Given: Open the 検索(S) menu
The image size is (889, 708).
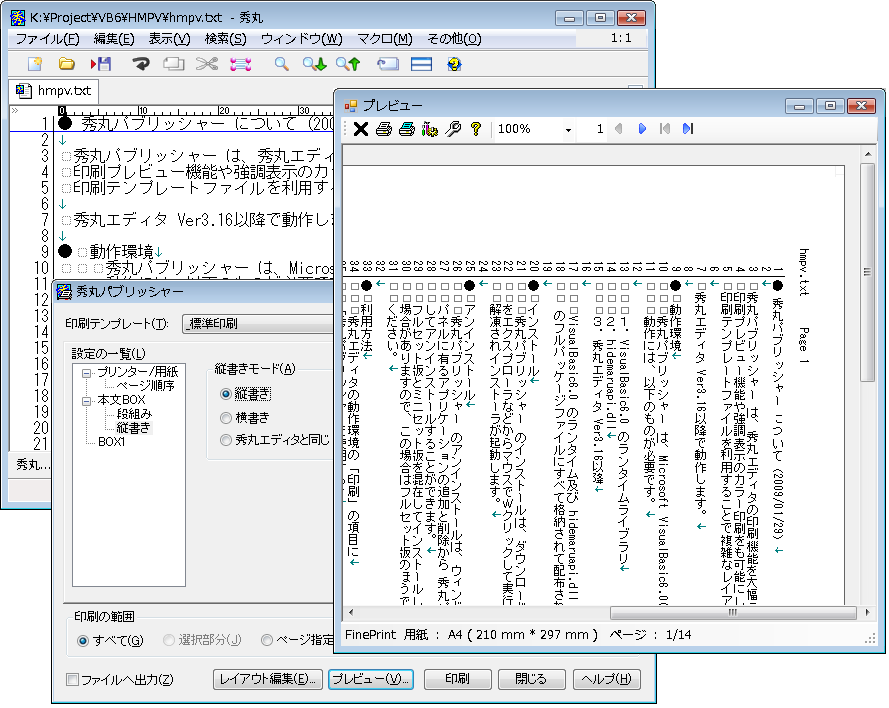Looking at the screenshot, I should [x=225, y=39].
